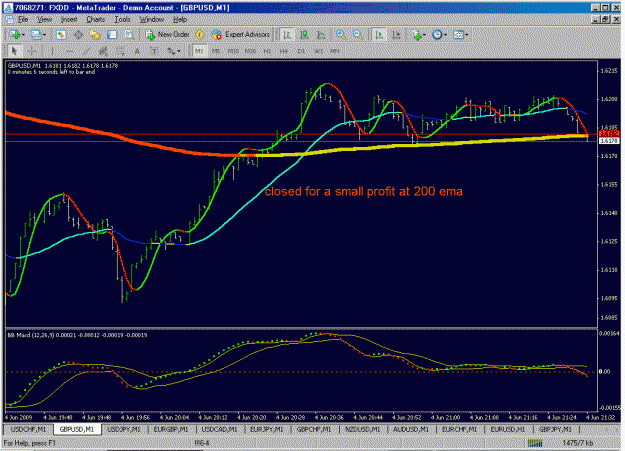The width and height of the screenshot is (625, 451).
Task: Open the Periods clock icon
Action: pyautogui.click(x=437, y=35)
